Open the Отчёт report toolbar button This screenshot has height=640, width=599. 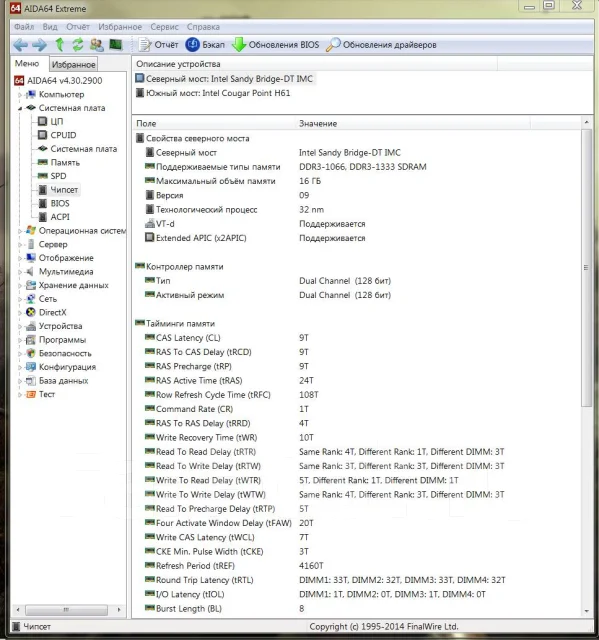point(158,44)
